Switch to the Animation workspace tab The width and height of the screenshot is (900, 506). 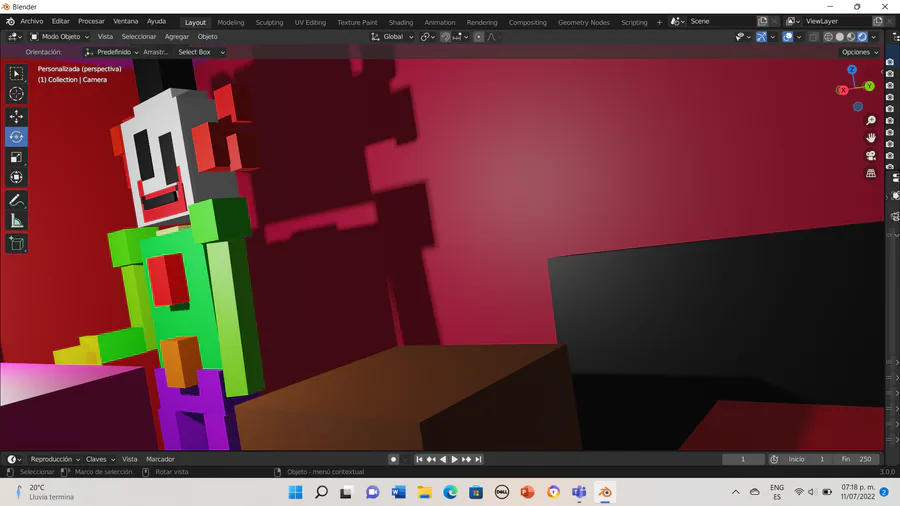coord(440,22)
